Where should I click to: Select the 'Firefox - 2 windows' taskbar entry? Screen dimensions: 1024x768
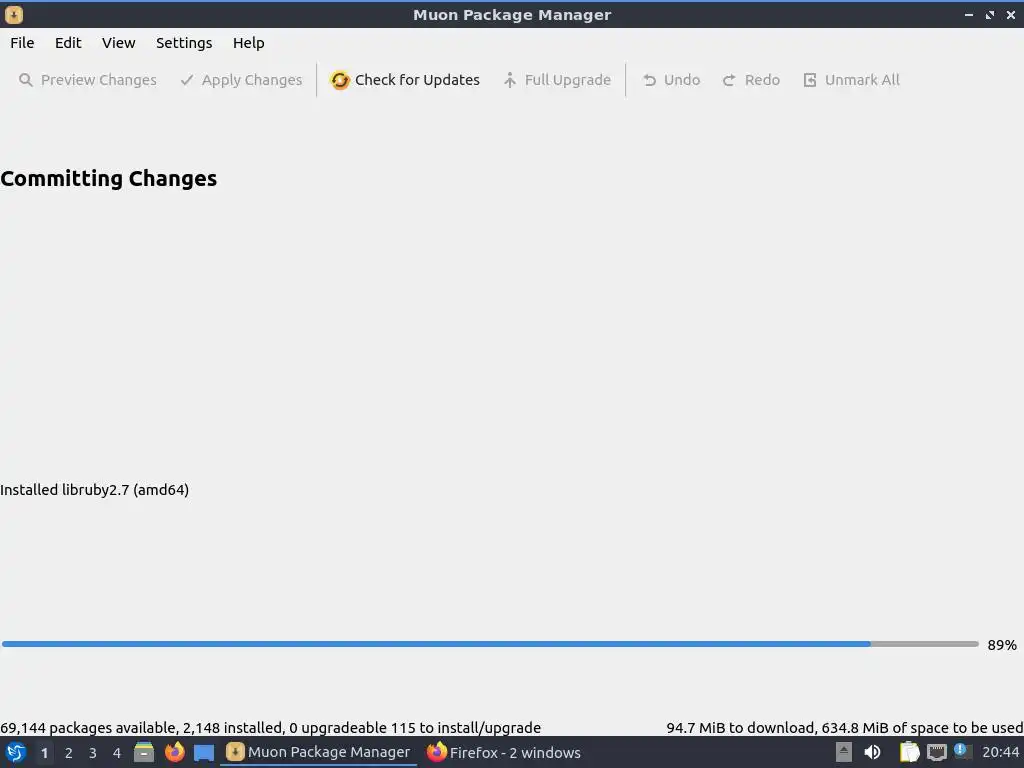coord(504,752)
